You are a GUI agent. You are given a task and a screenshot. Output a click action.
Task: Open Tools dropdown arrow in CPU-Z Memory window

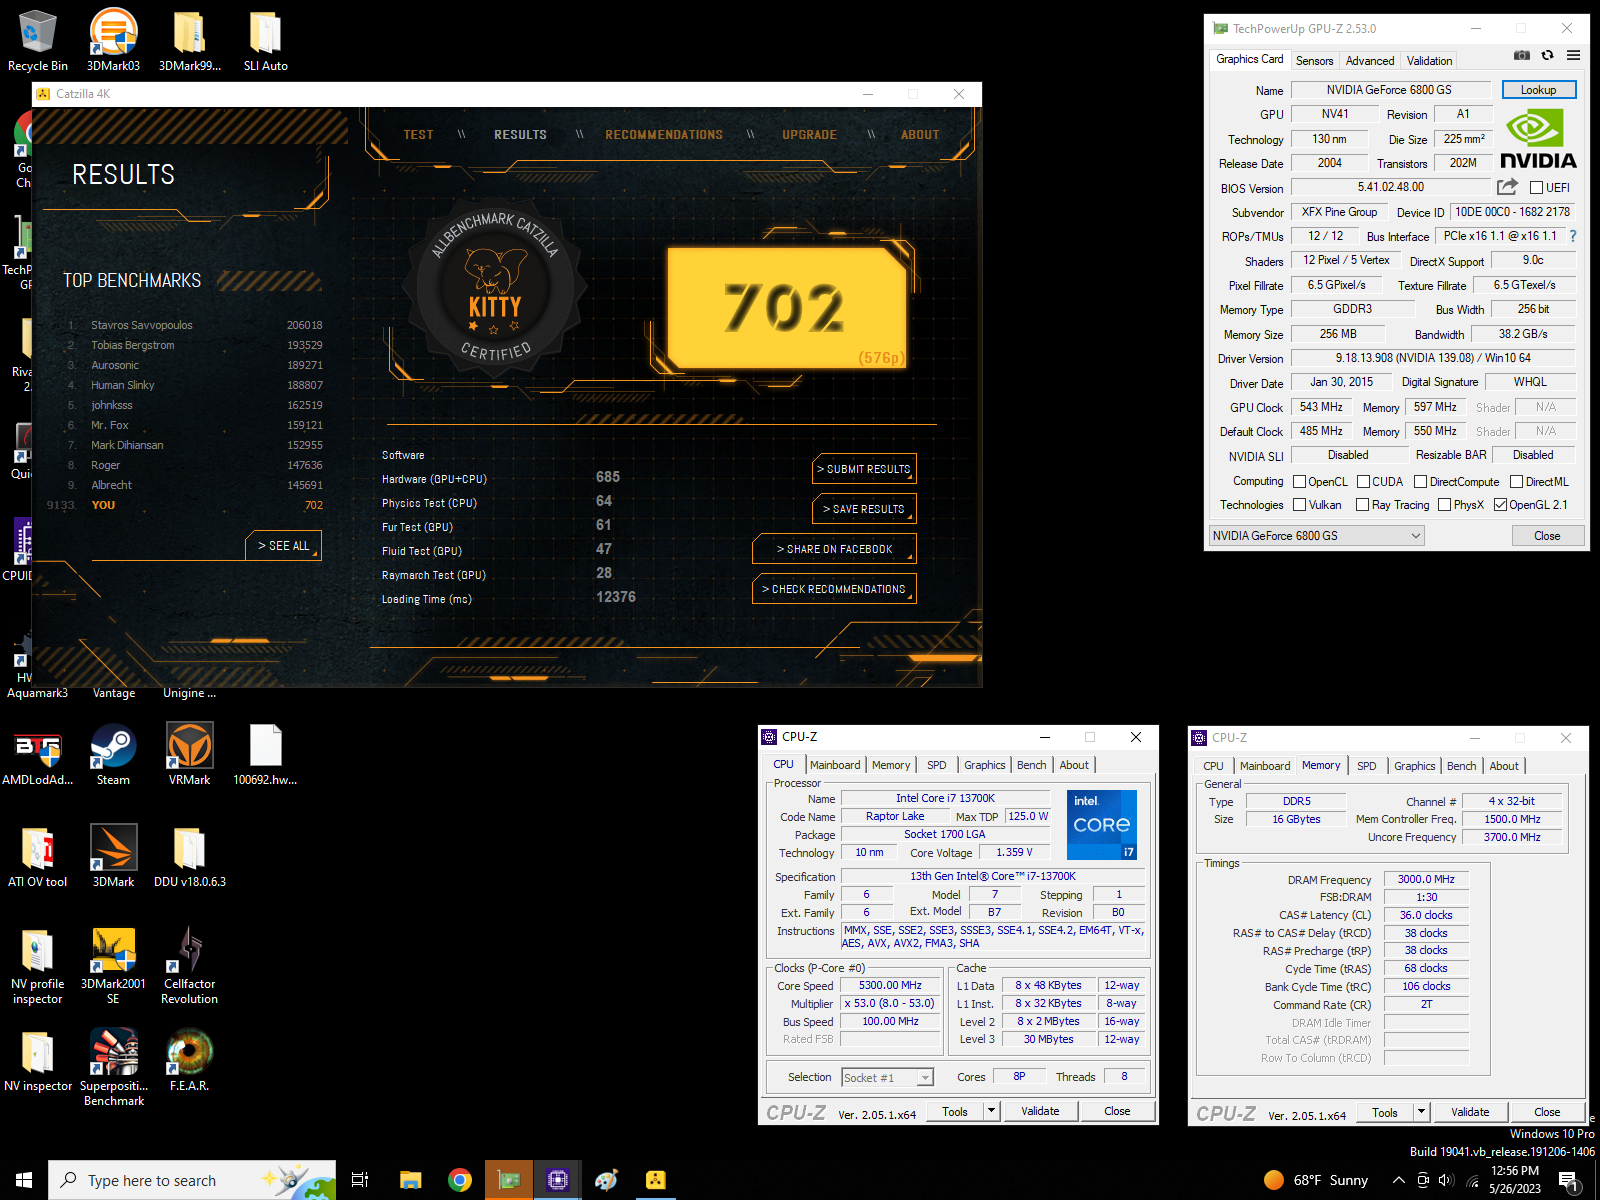1421,1112
